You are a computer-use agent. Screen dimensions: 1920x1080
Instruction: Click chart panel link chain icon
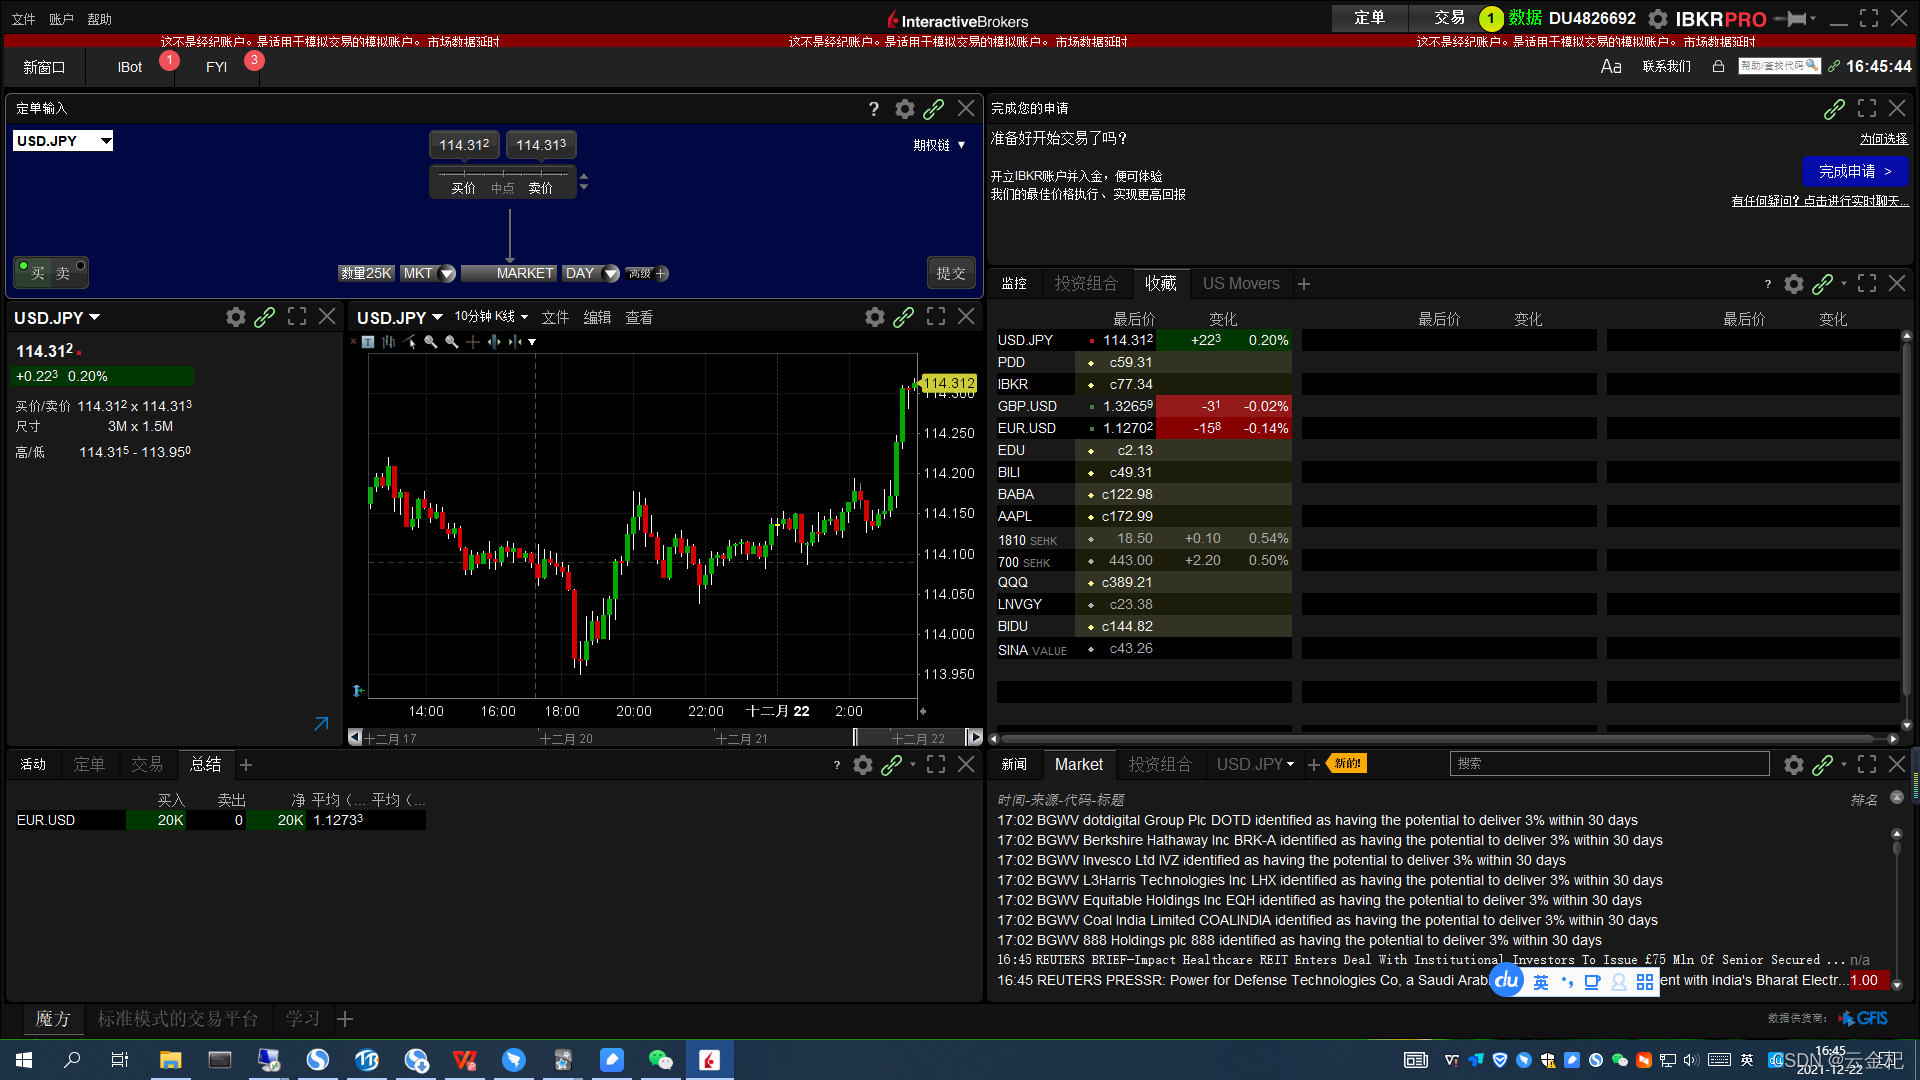tap(903, 317)
